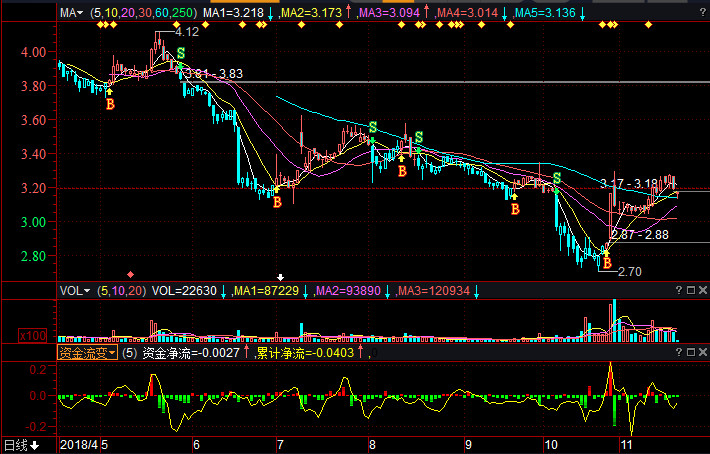Click the B buy signal near 2.70 low
The image size is (710, 454).
[607, 263]
